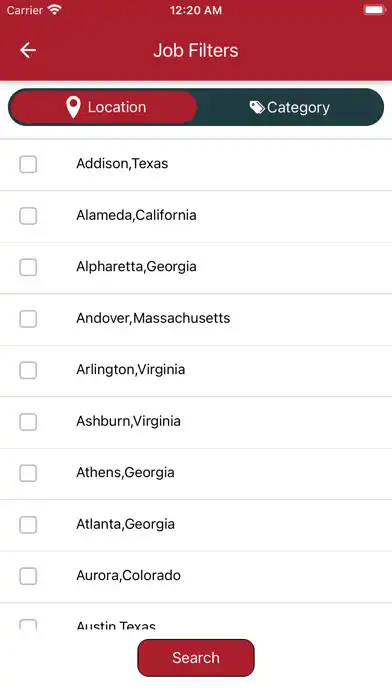Tick the Aurora, Colorado checkbox

(x=28, y=576)
